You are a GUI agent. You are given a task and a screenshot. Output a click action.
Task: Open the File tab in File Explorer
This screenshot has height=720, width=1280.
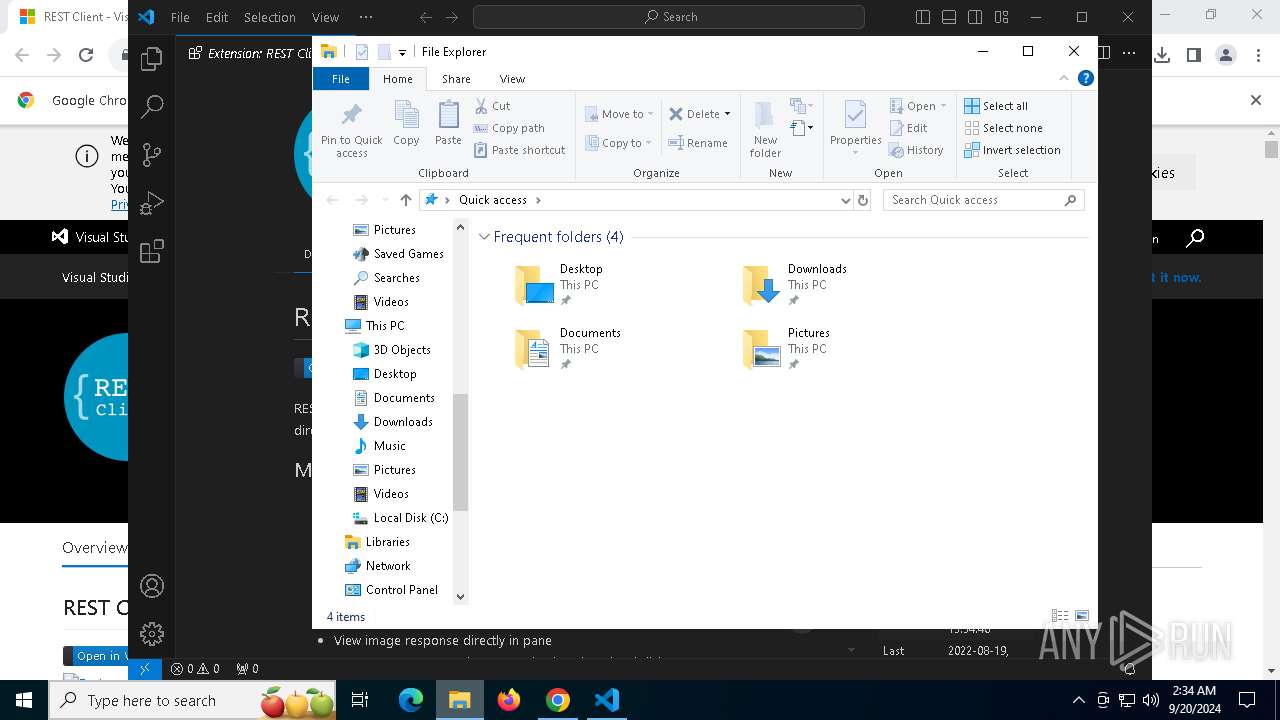pos(341,79)
